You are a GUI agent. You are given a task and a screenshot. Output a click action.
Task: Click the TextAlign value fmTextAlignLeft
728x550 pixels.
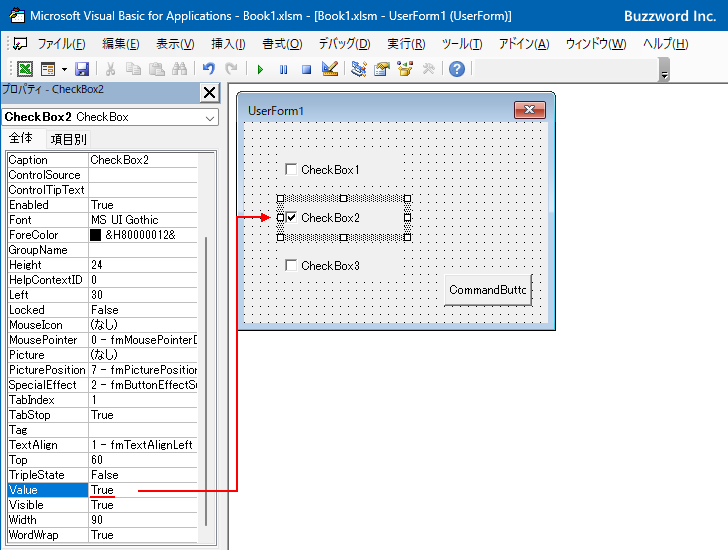coord(143,445)
